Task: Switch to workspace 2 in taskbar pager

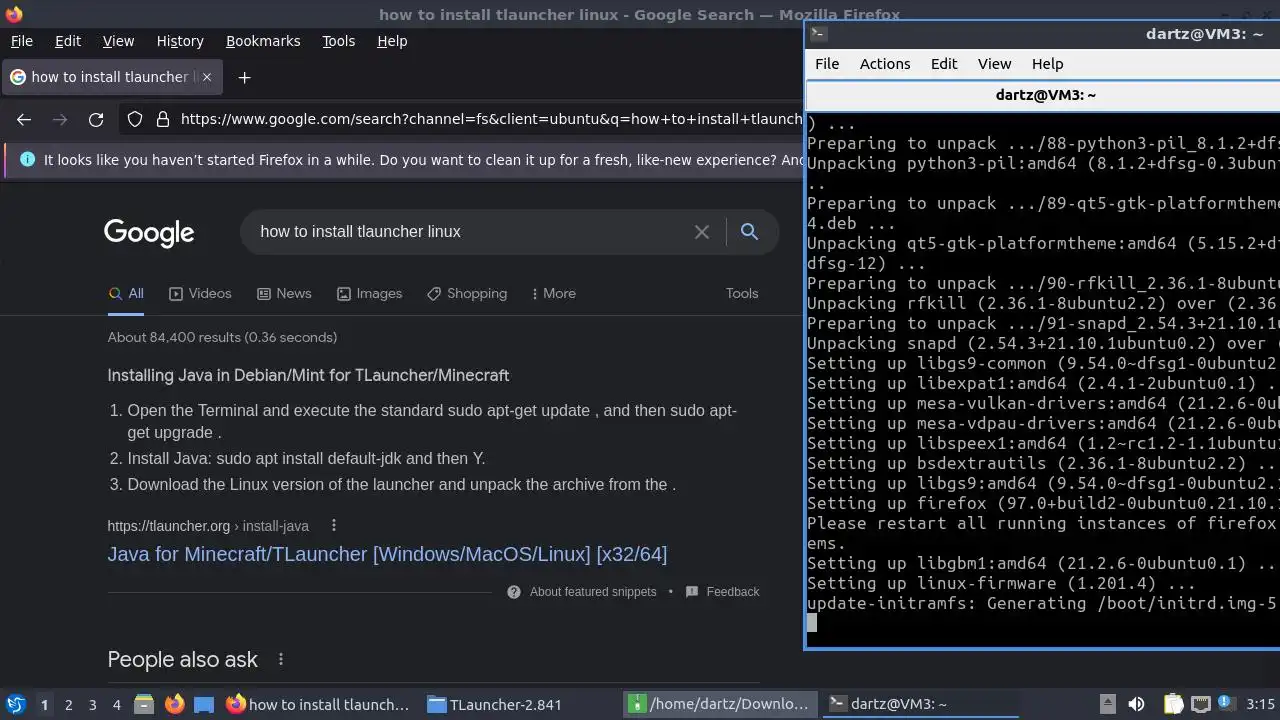Action: click(x=68, y=705)
